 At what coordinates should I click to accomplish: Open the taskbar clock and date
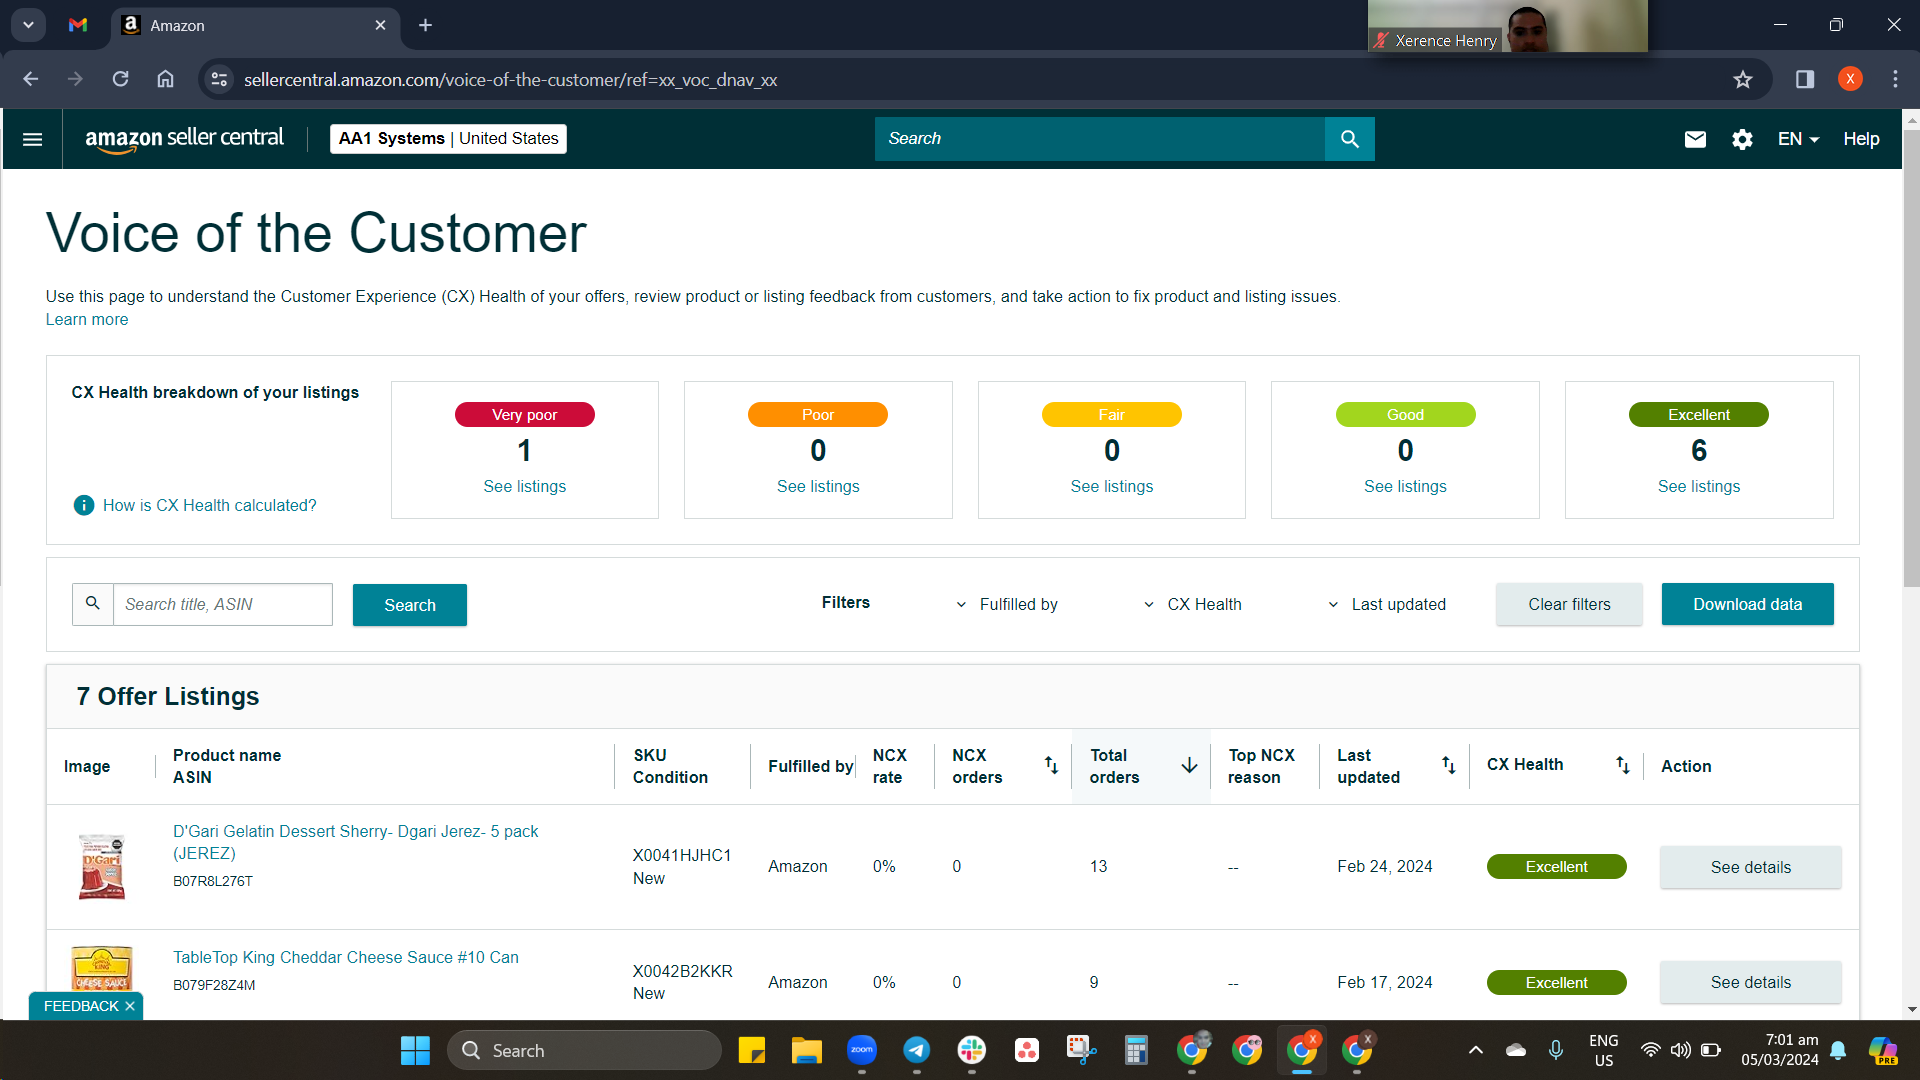[x=1780, y=1050]
